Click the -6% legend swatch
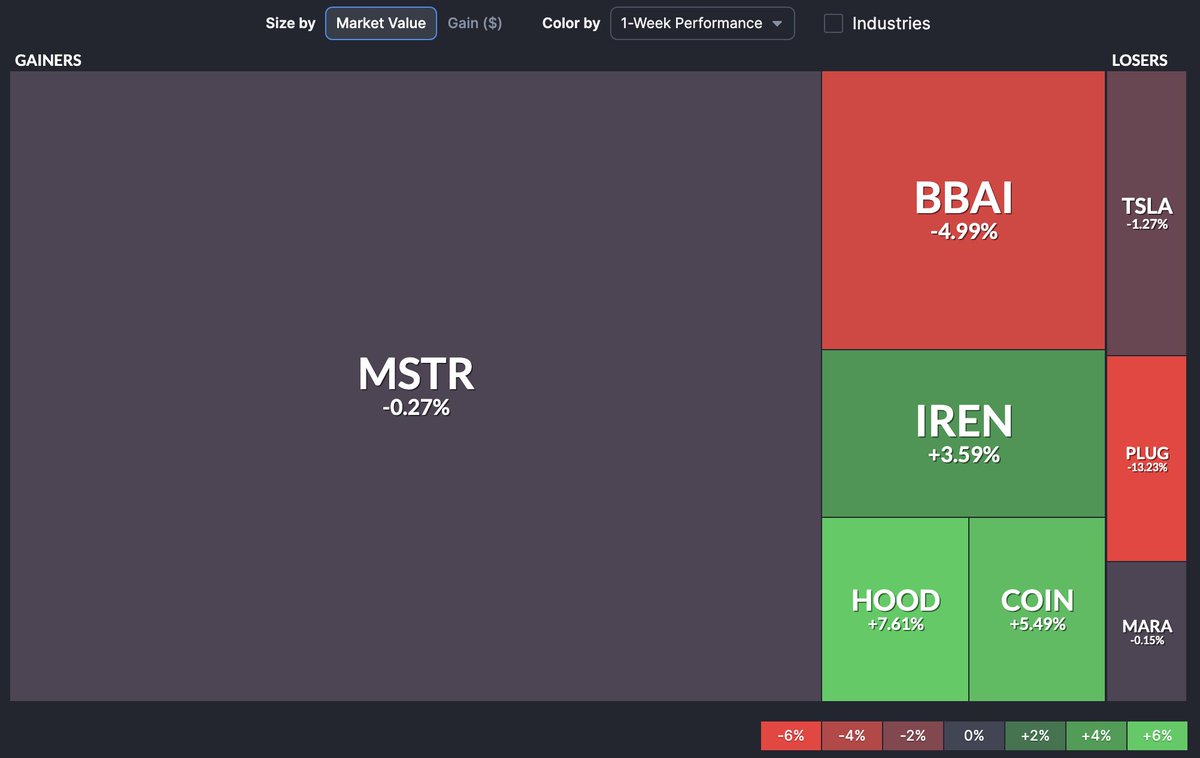Screen dimensions: 1200x758 pyautogui.click(x=791, y=736)
